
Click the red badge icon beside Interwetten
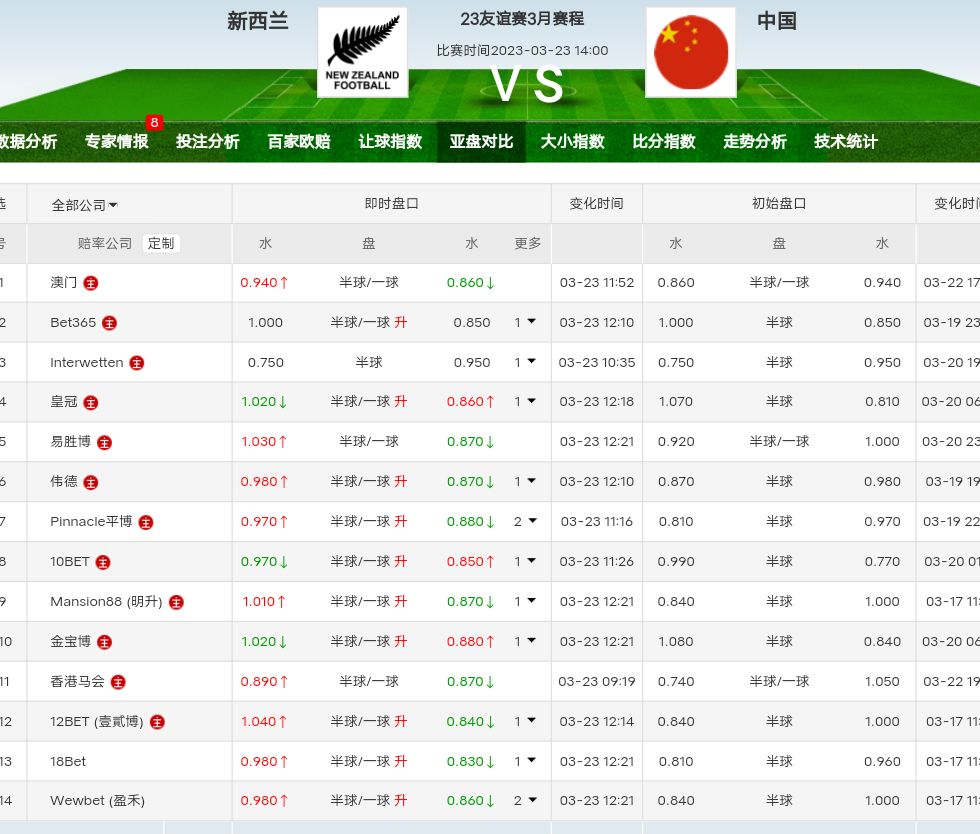[x=137, y=363]
